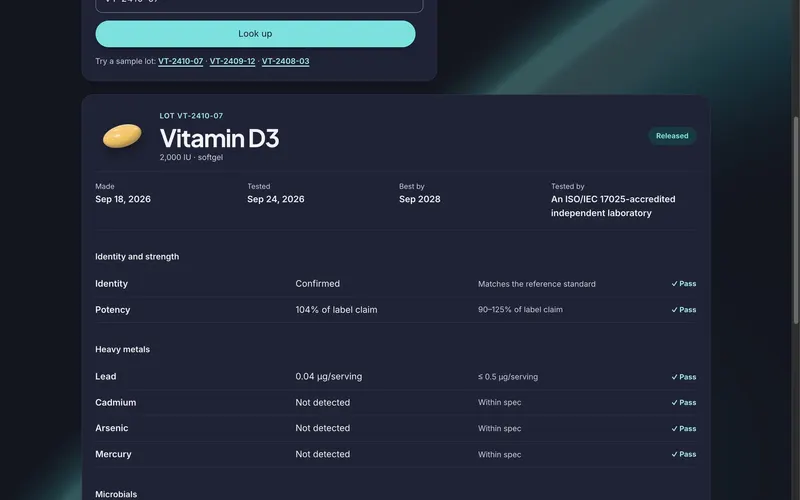Click '90–125% of label claim' spec
This screenshot has width=800, height=500.
(520, 310)
